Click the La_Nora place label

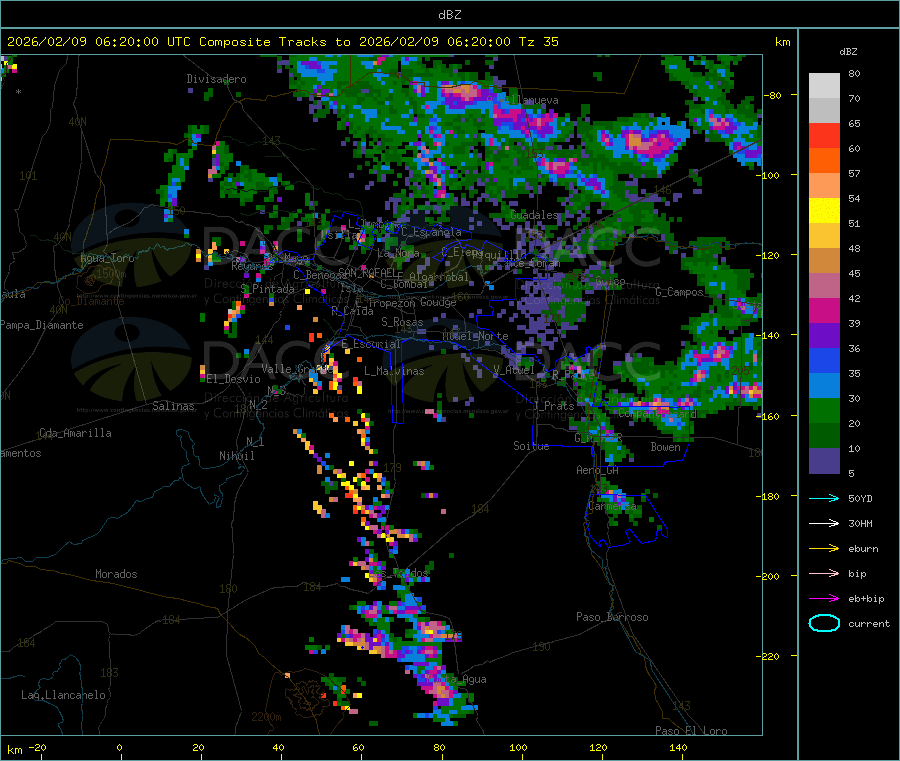[398, 253]
